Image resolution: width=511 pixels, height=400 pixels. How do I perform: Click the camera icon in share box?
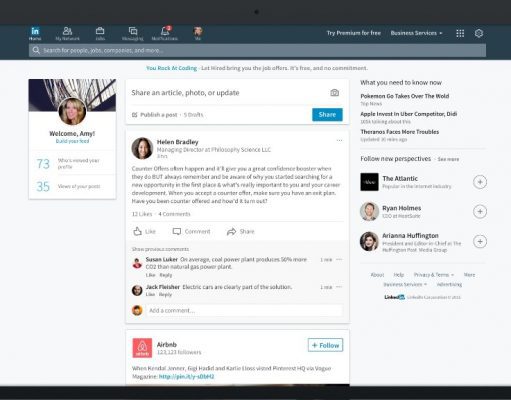335,93
